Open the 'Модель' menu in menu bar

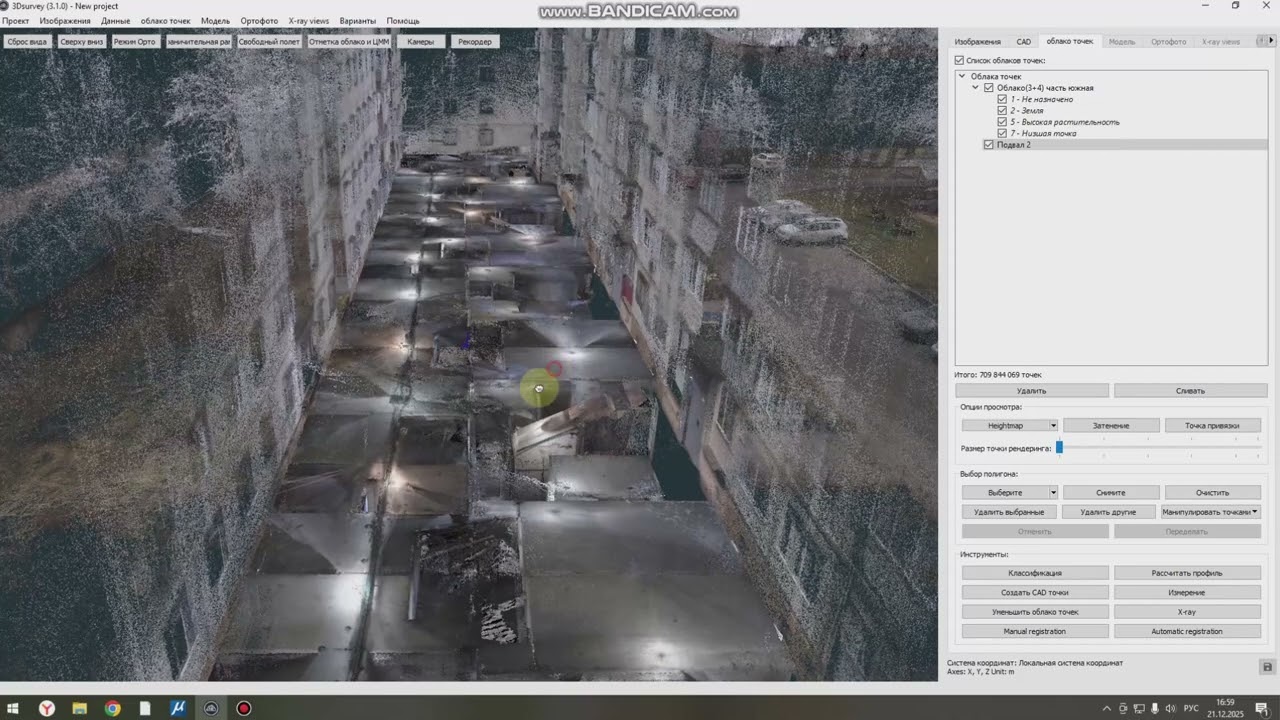tap(215, 21)
